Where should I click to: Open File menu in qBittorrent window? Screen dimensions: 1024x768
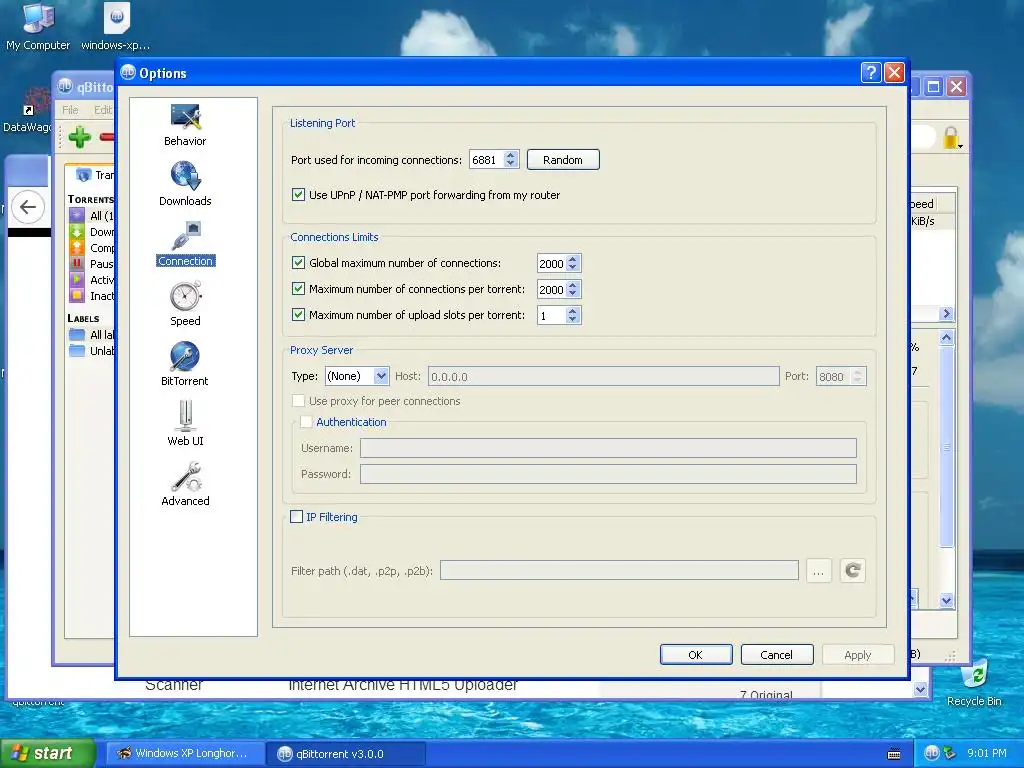tap(71, 110)
